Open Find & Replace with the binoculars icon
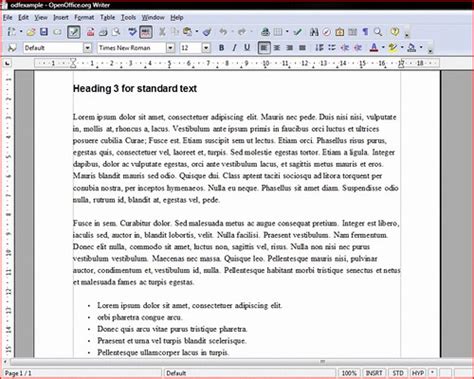Screen dimensions: 474x379 tap(314, 32)
